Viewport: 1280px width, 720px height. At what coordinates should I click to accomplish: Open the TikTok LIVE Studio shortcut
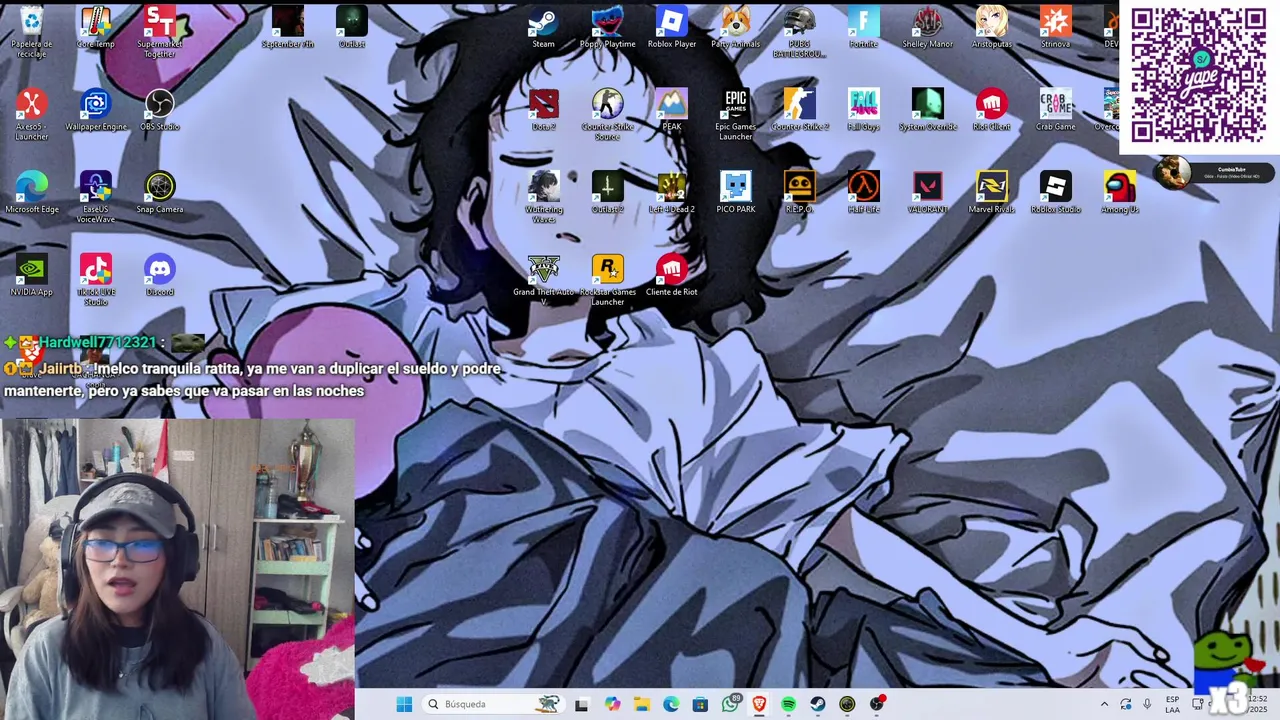pos(95,281)
